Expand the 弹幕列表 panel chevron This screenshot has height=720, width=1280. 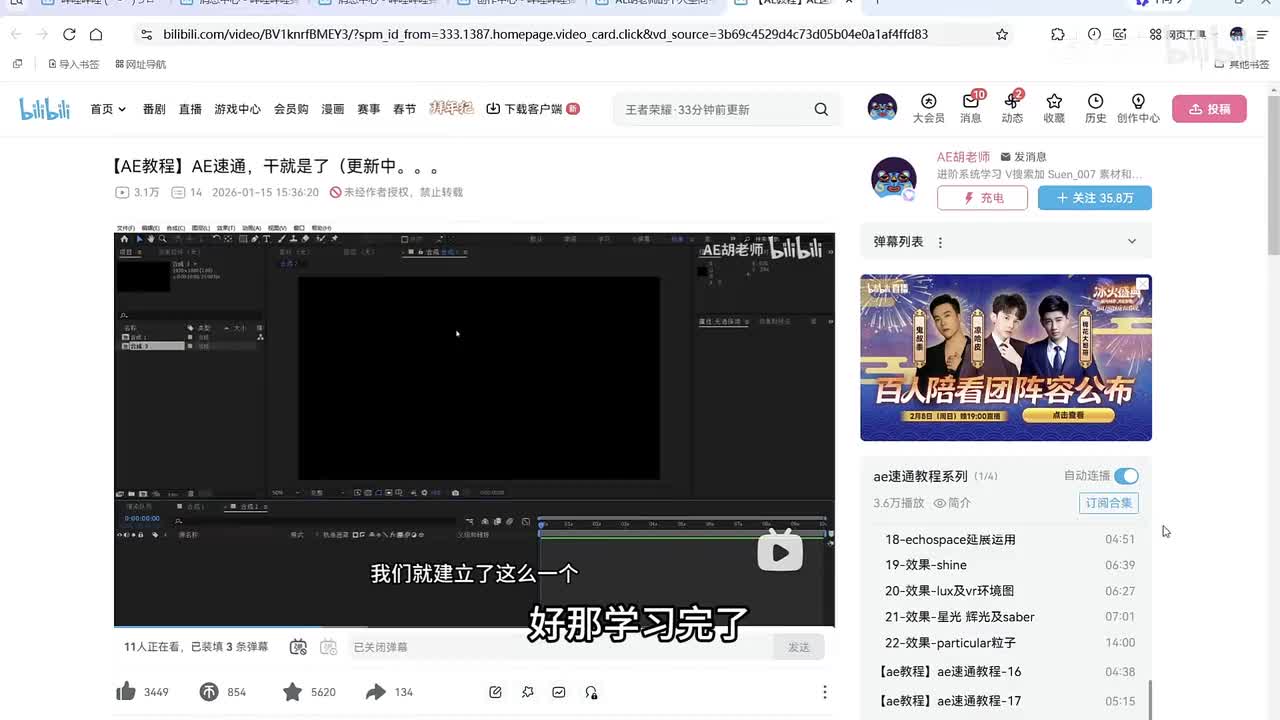1132,241
